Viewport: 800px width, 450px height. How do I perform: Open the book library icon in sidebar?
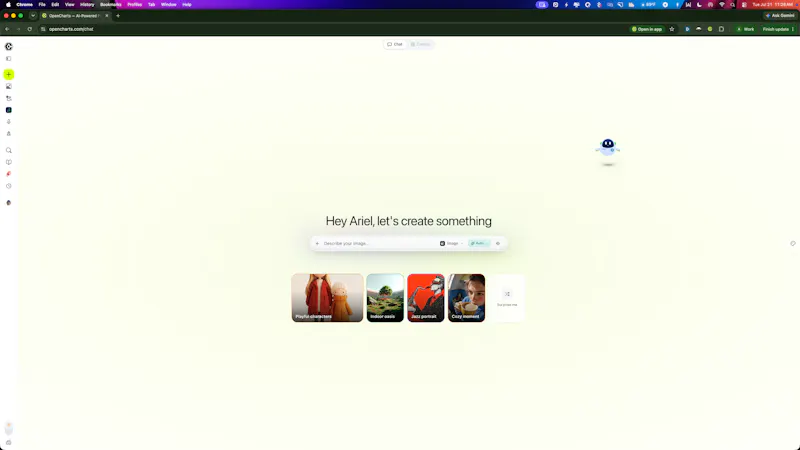[9, 162]
